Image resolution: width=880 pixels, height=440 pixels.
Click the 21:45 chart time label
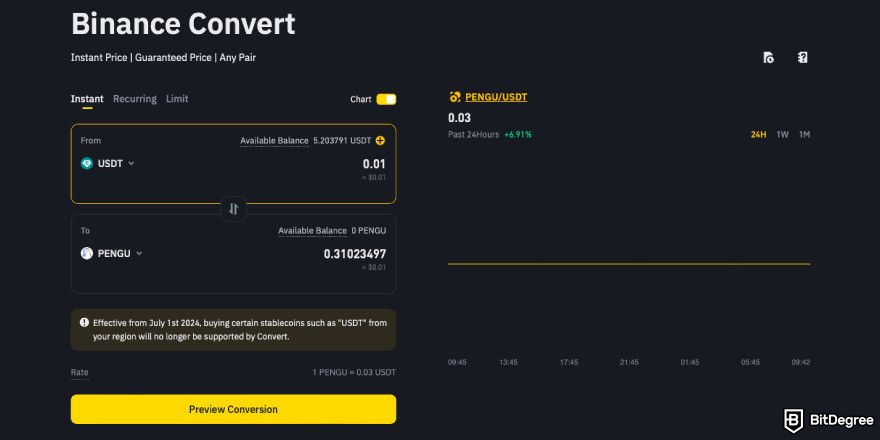(x=629, y=363)
